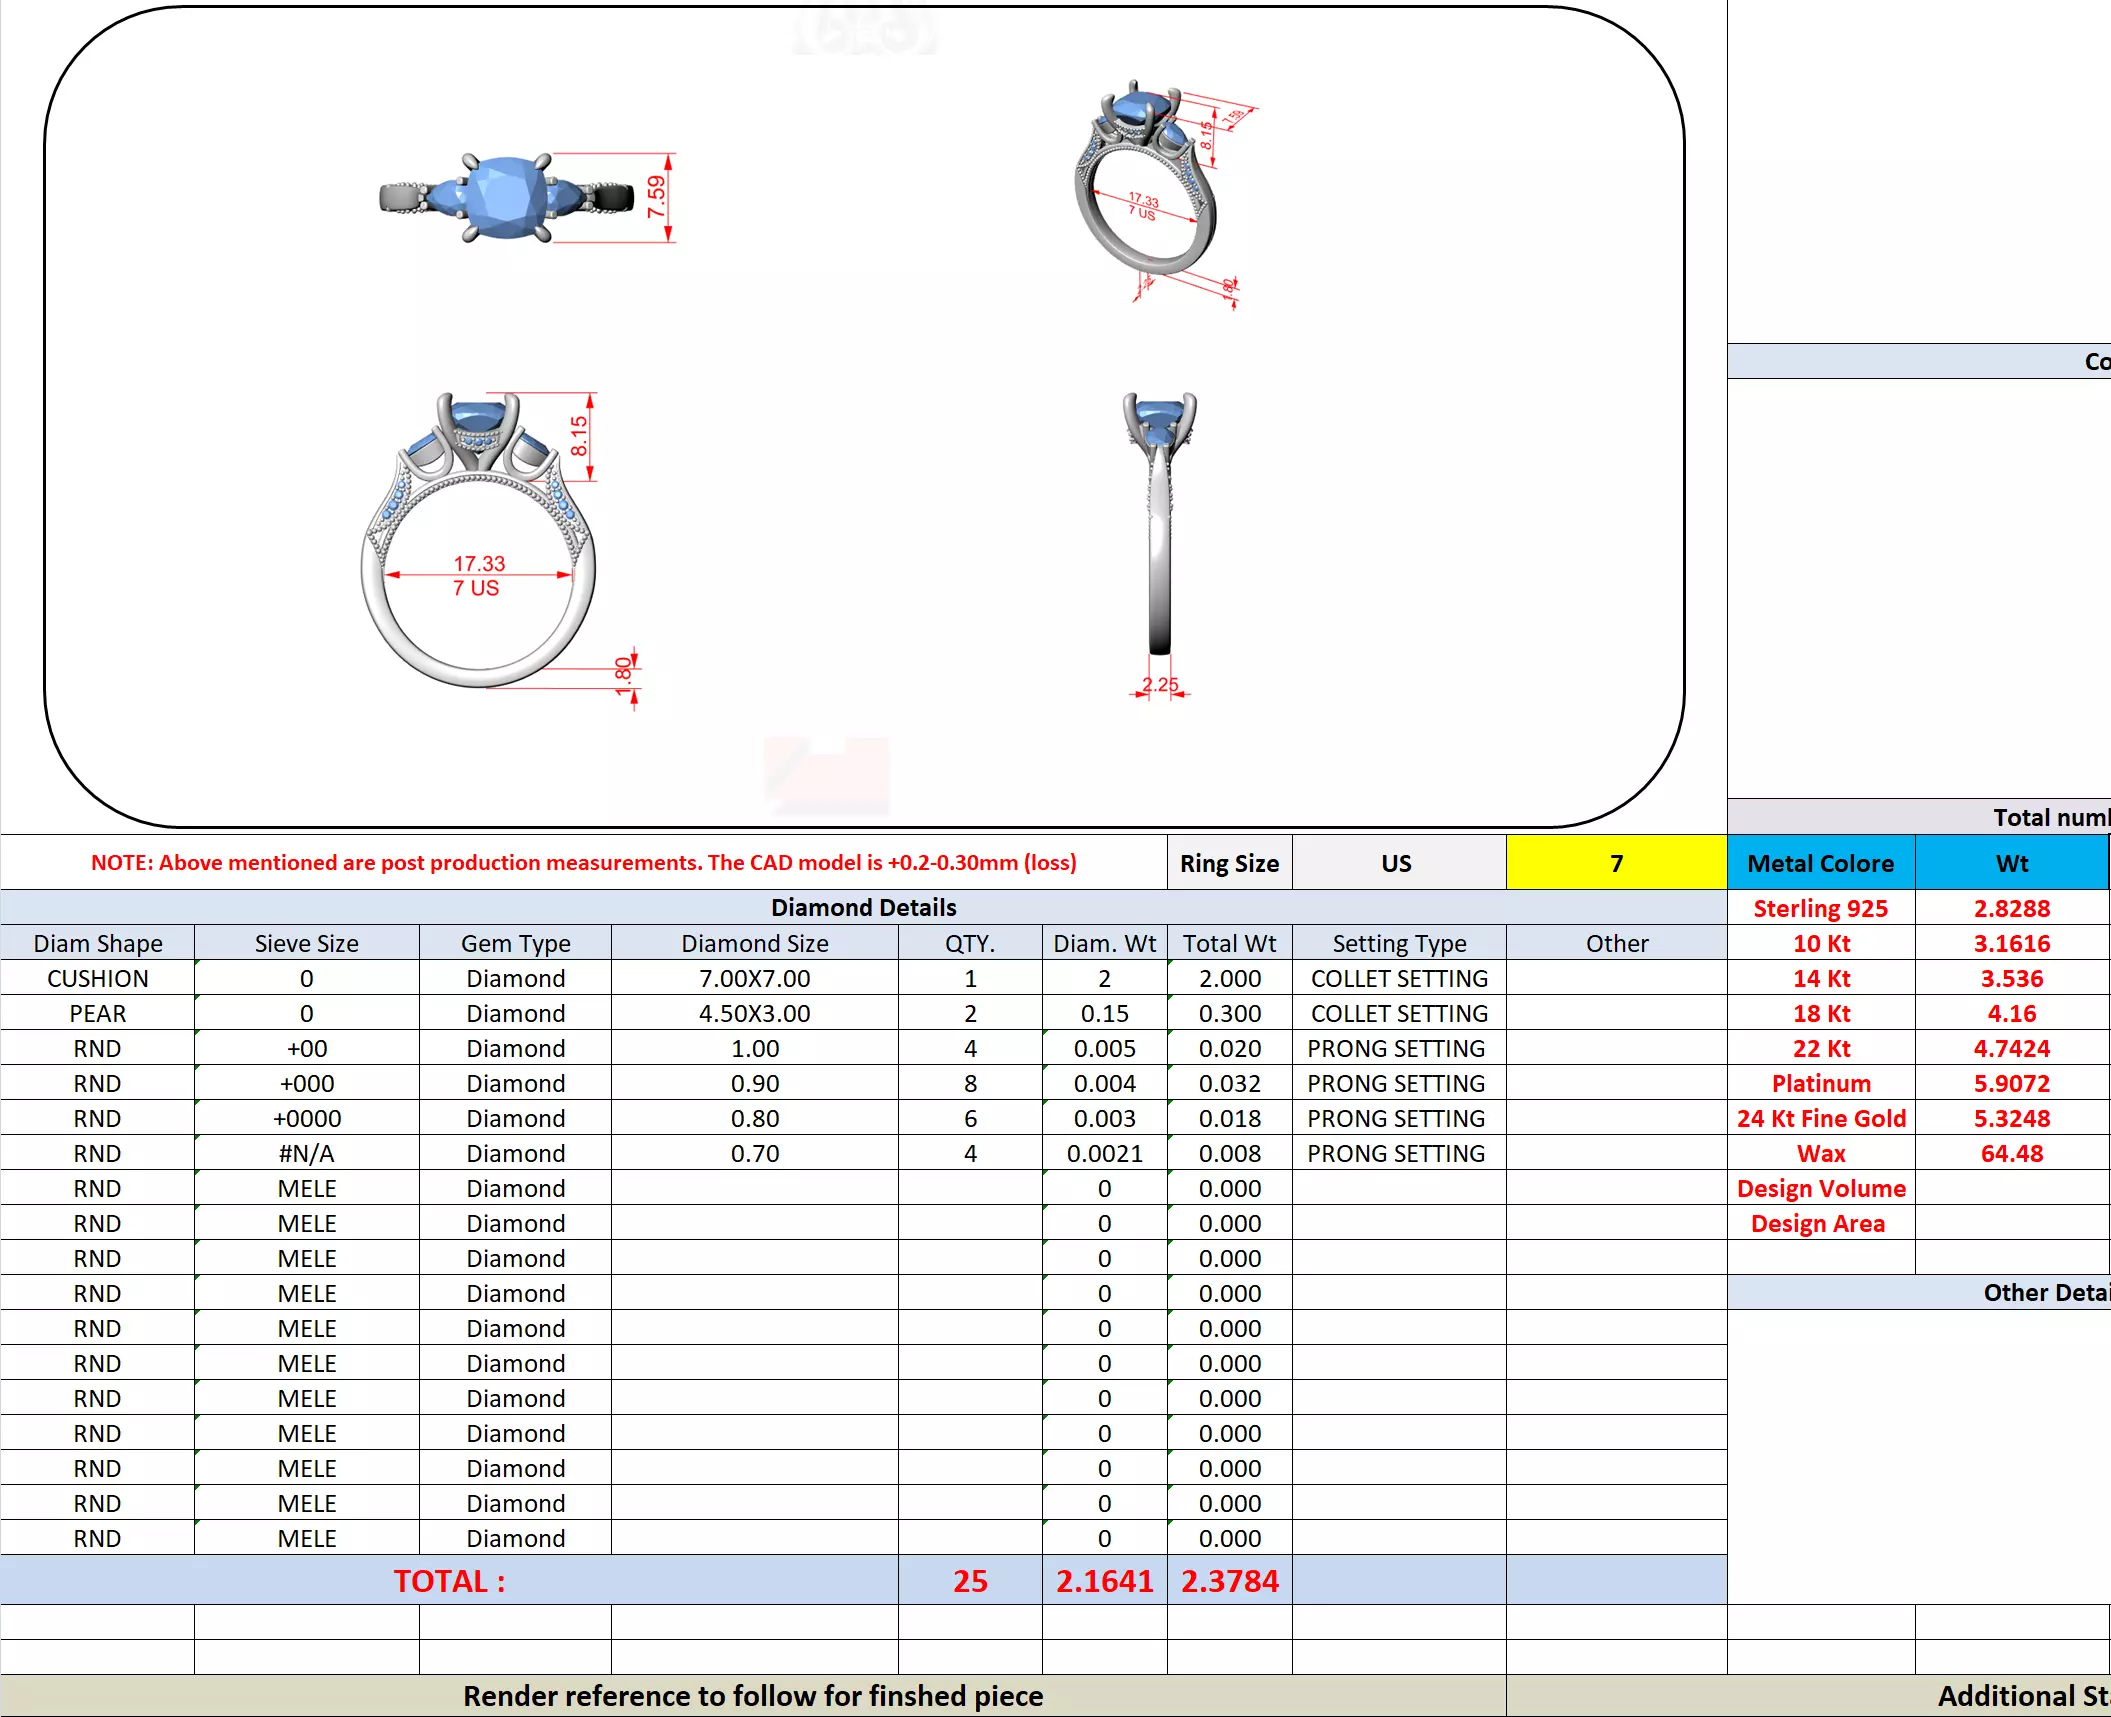Click the Render reference footer text
This screenshot has height=1717, width=2111.
click(752, 1696)
